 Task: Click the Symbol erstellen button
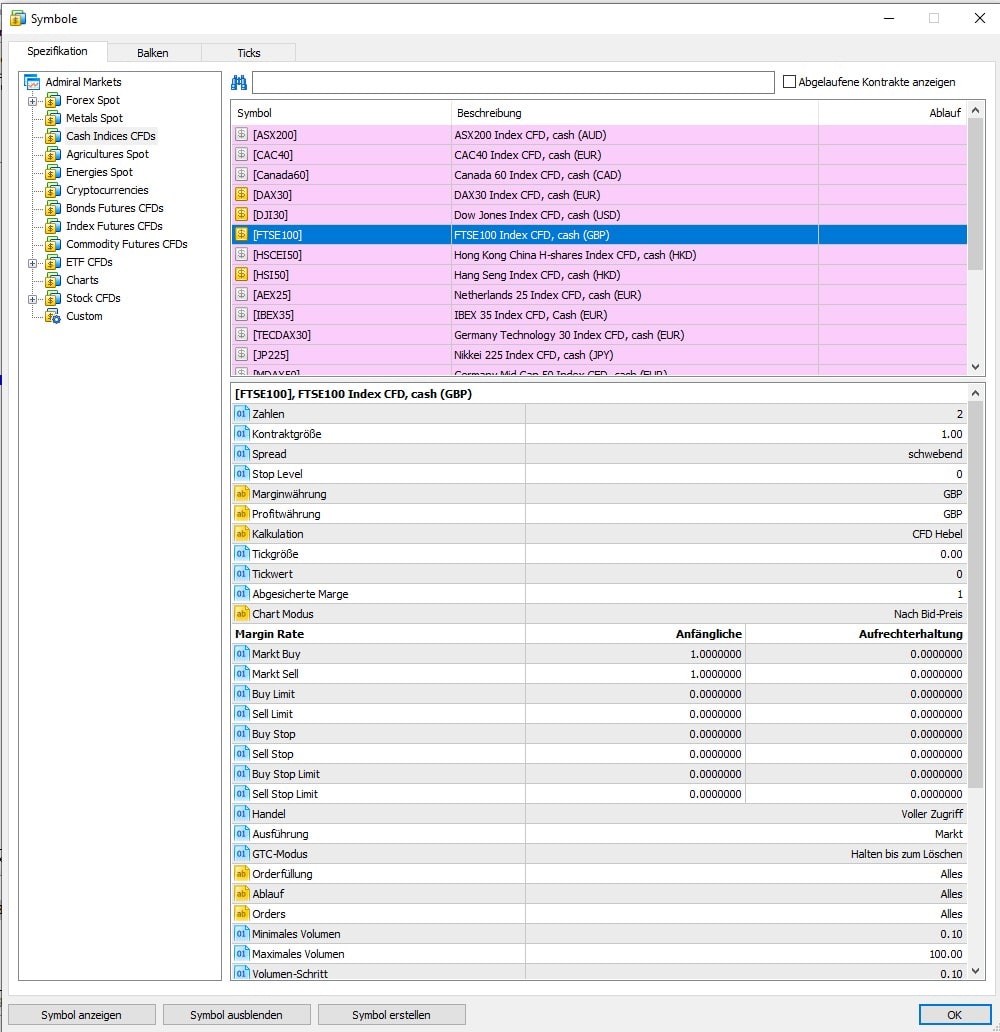click(x=391, y=1015)
